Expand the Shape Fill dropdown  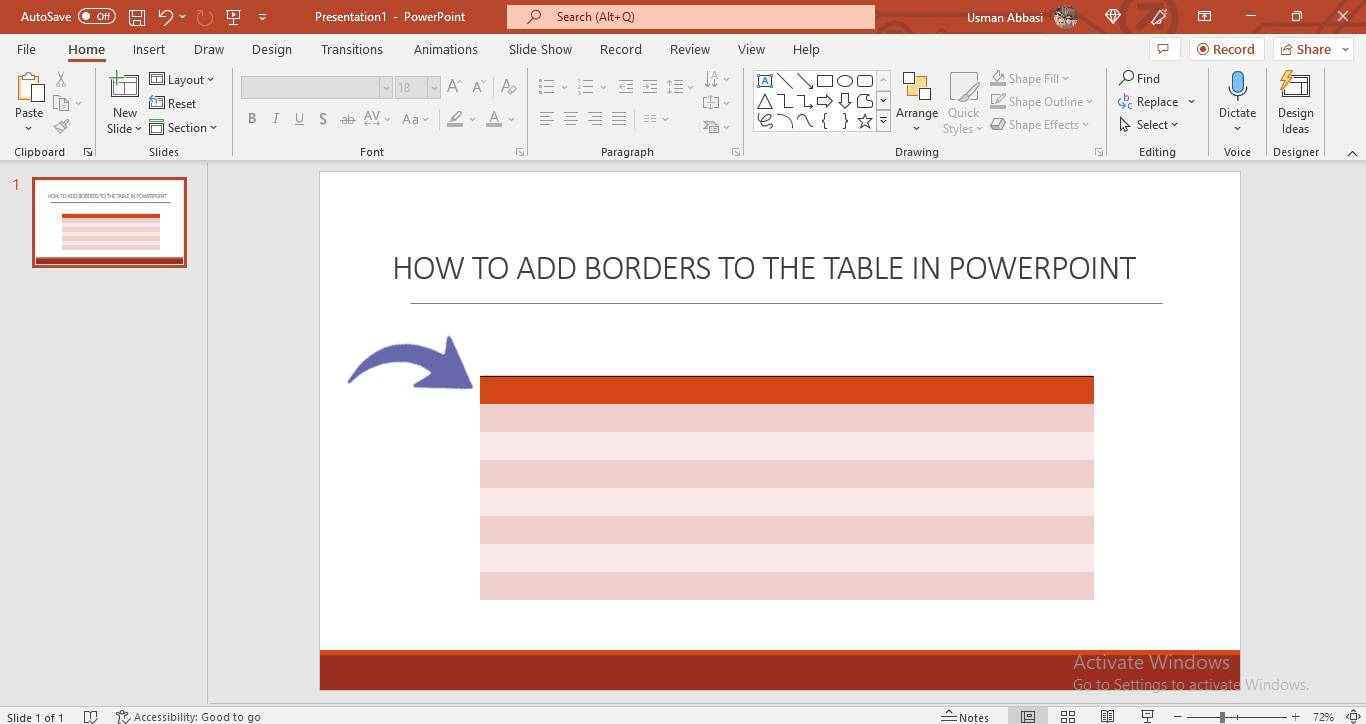[1030, 78]
